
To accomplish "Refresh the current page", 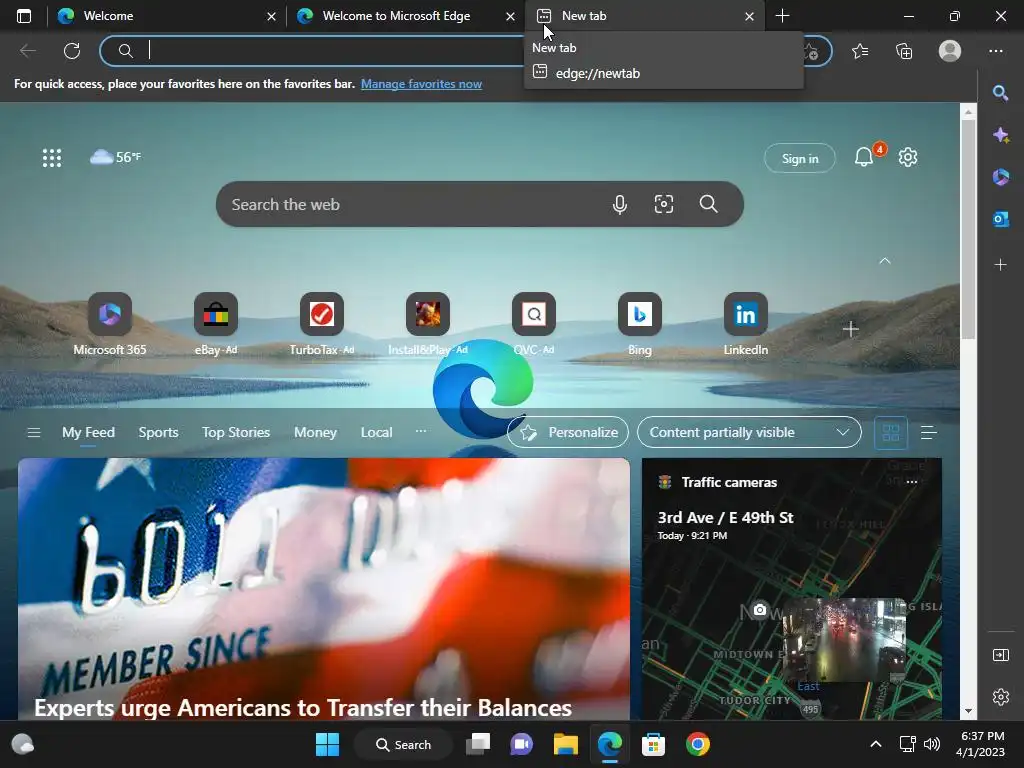I will tap(72, 51).
